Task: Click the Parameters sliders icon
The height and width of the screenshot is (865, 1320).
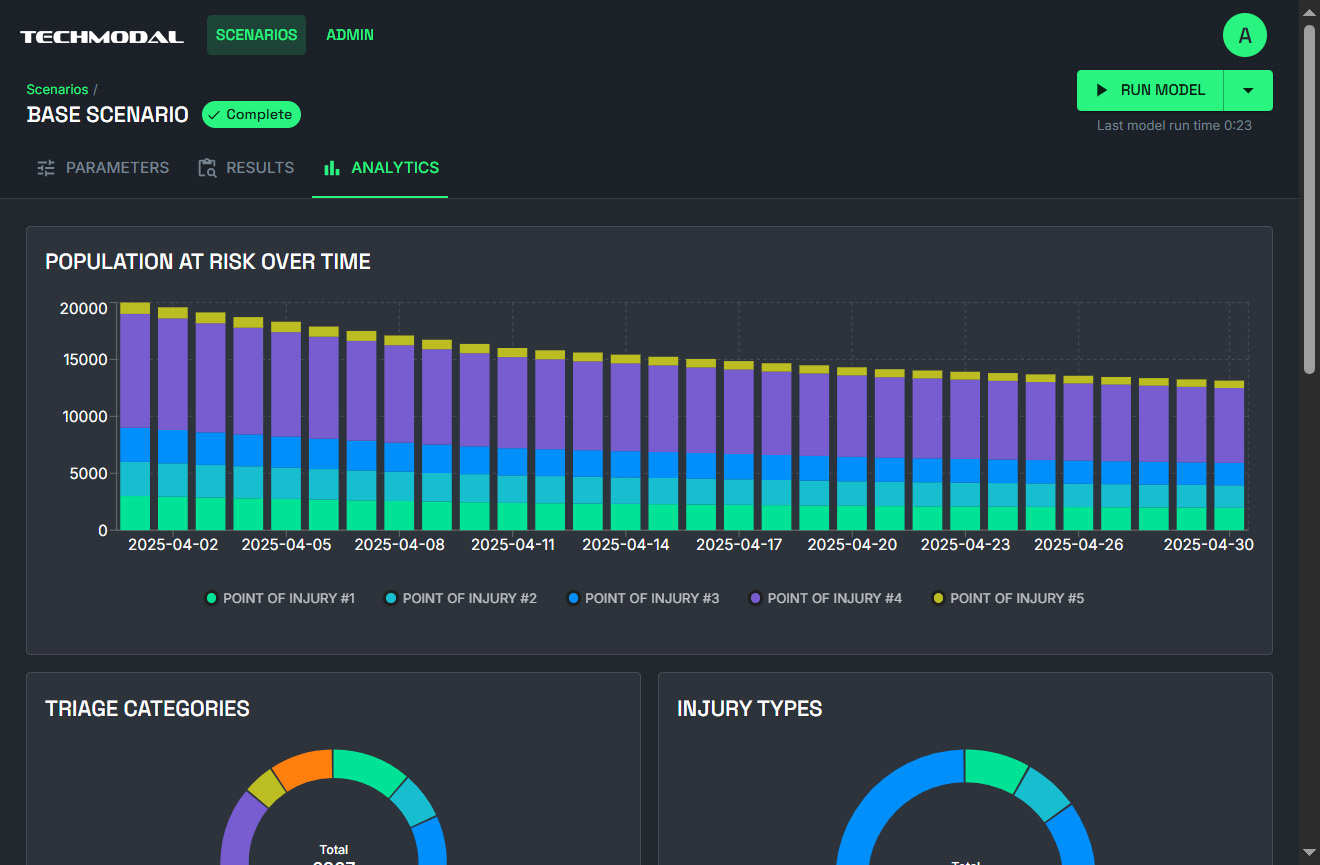Action: tap(46, 168)
